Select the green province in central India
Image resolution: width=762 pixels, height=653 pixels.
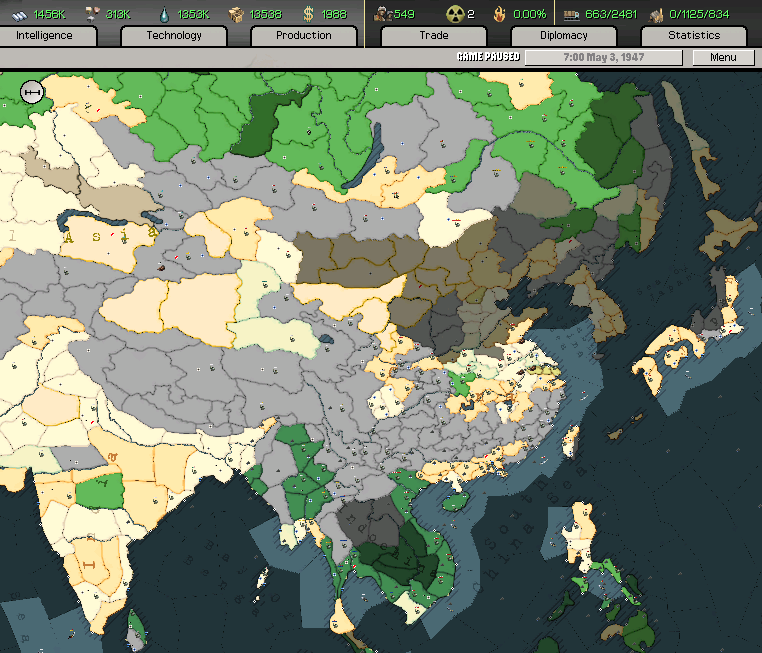(98, 491)
